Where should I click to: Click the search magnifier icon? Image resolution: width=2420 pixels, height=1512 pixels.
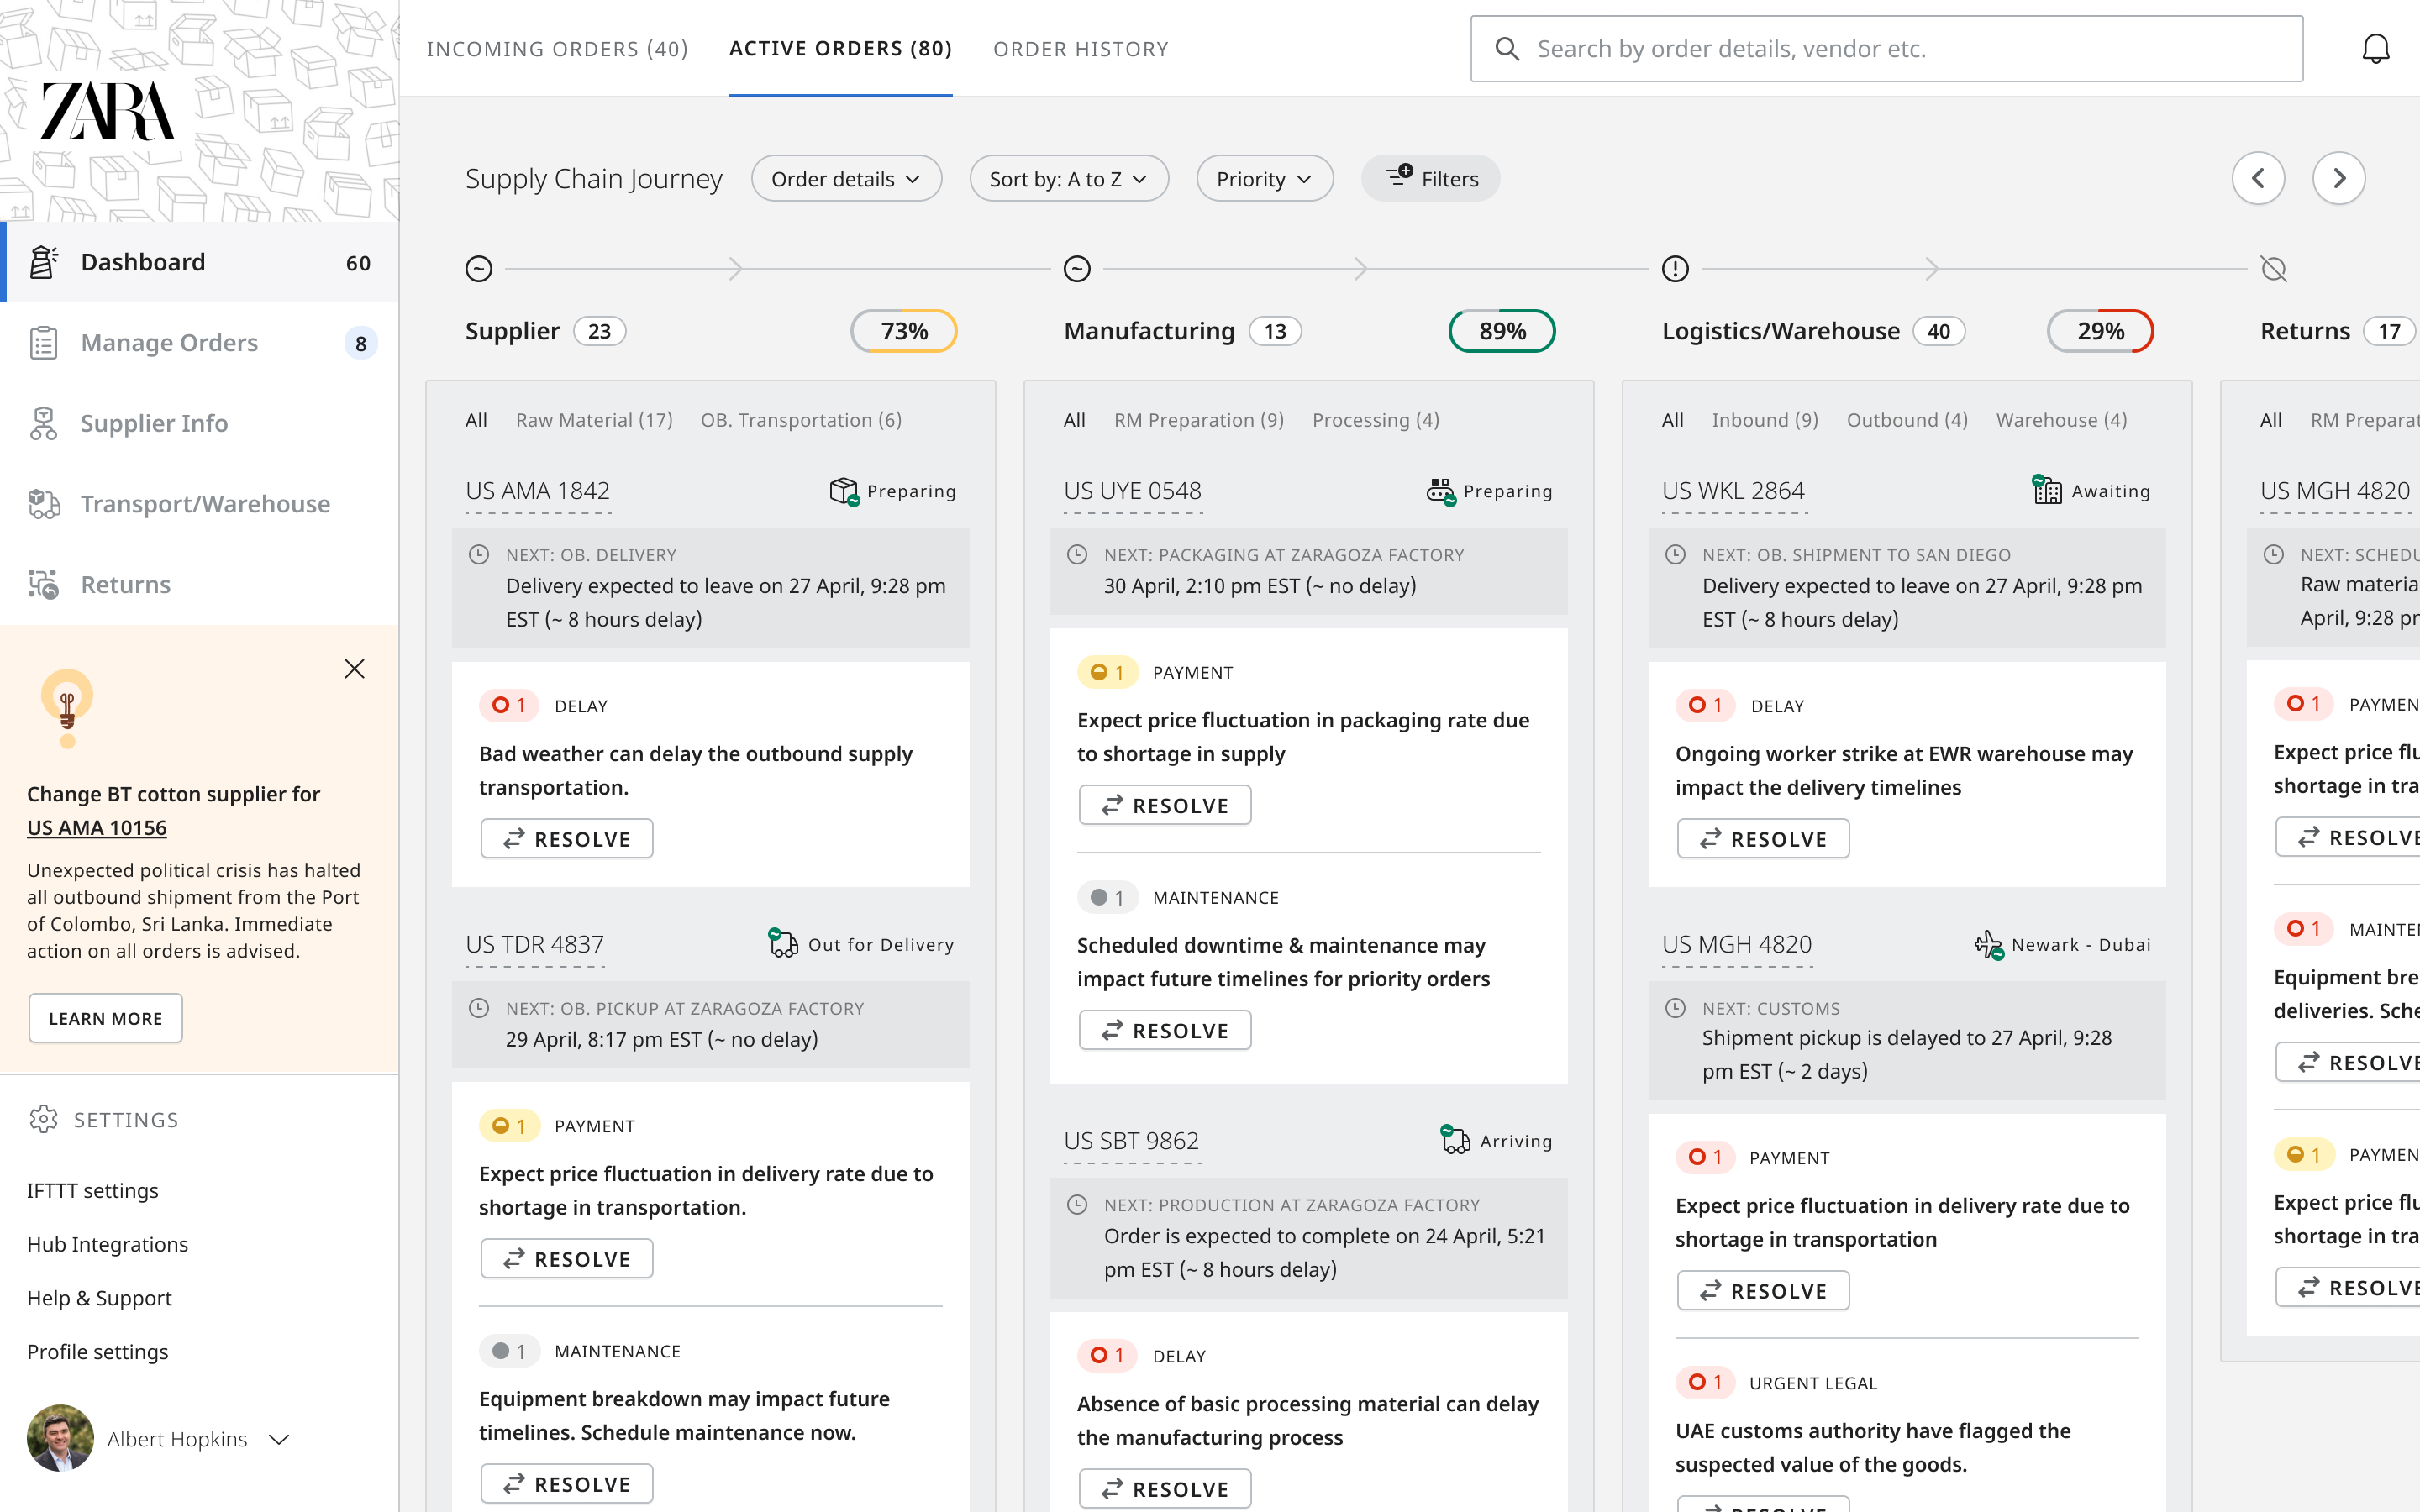[x=1507, y=48]
